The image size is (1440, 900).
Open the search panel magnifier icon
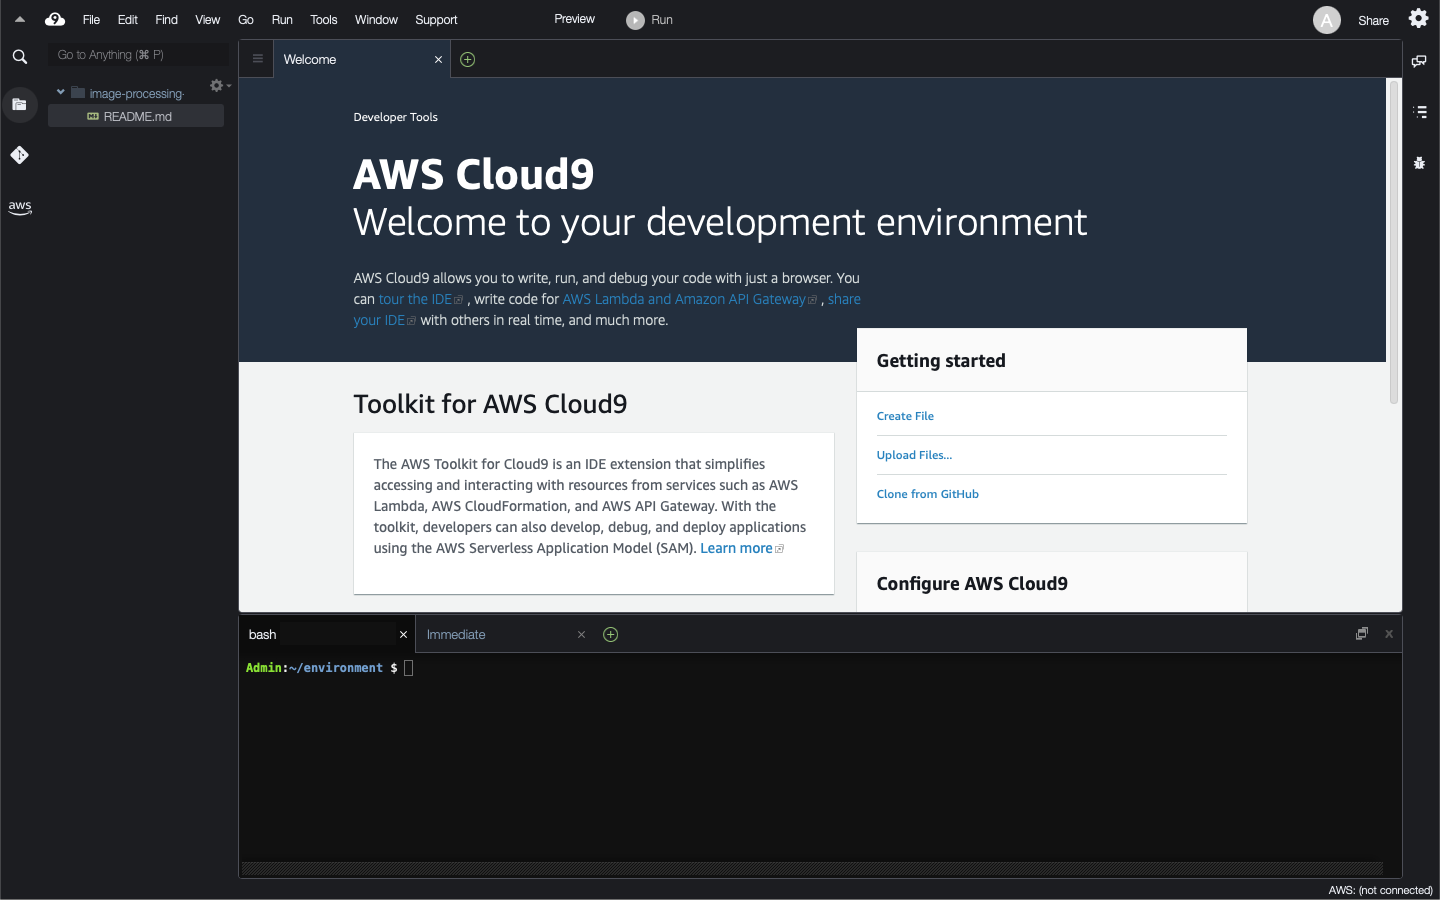click(x=19, y=57)
